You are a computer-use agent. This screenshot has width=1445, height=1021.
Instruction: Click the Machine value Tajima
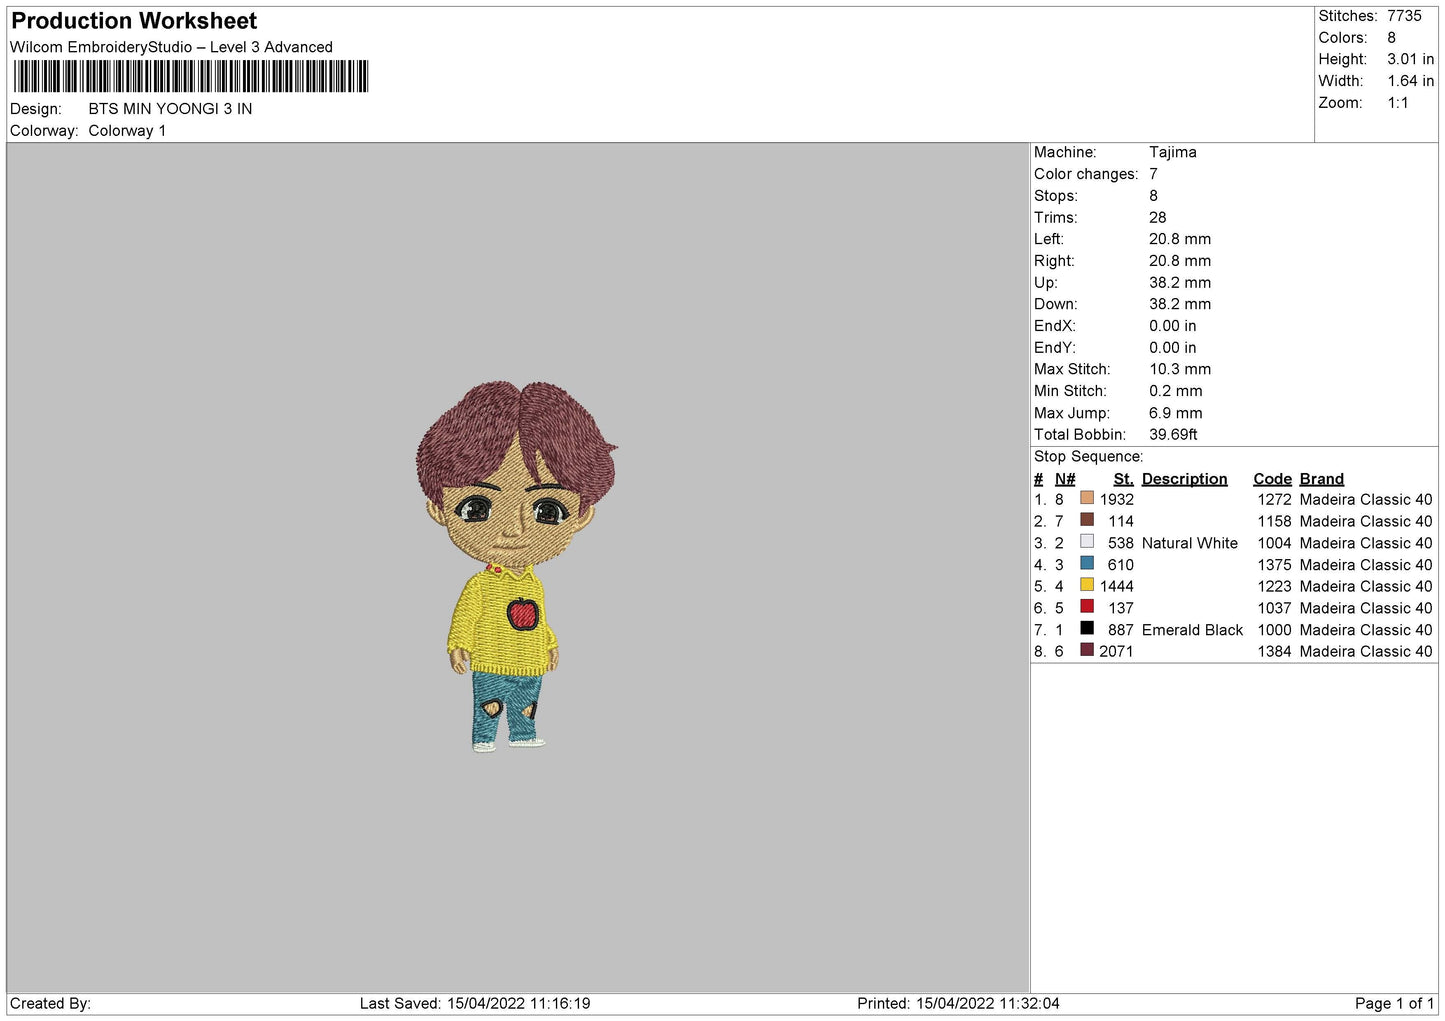(1172, 152)
